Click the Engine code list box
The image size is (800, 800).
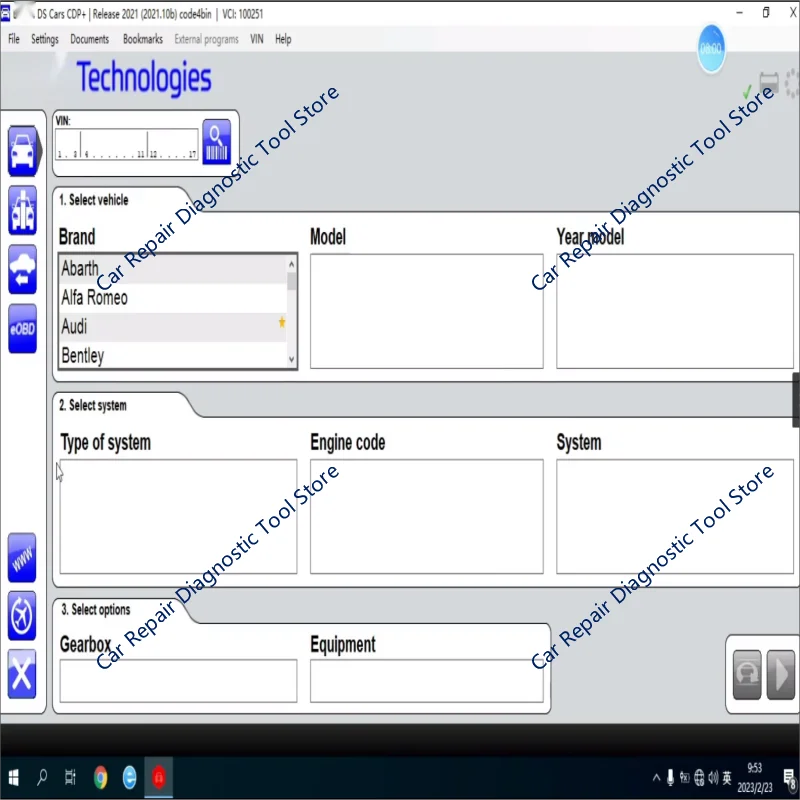(x=427, y=516)
